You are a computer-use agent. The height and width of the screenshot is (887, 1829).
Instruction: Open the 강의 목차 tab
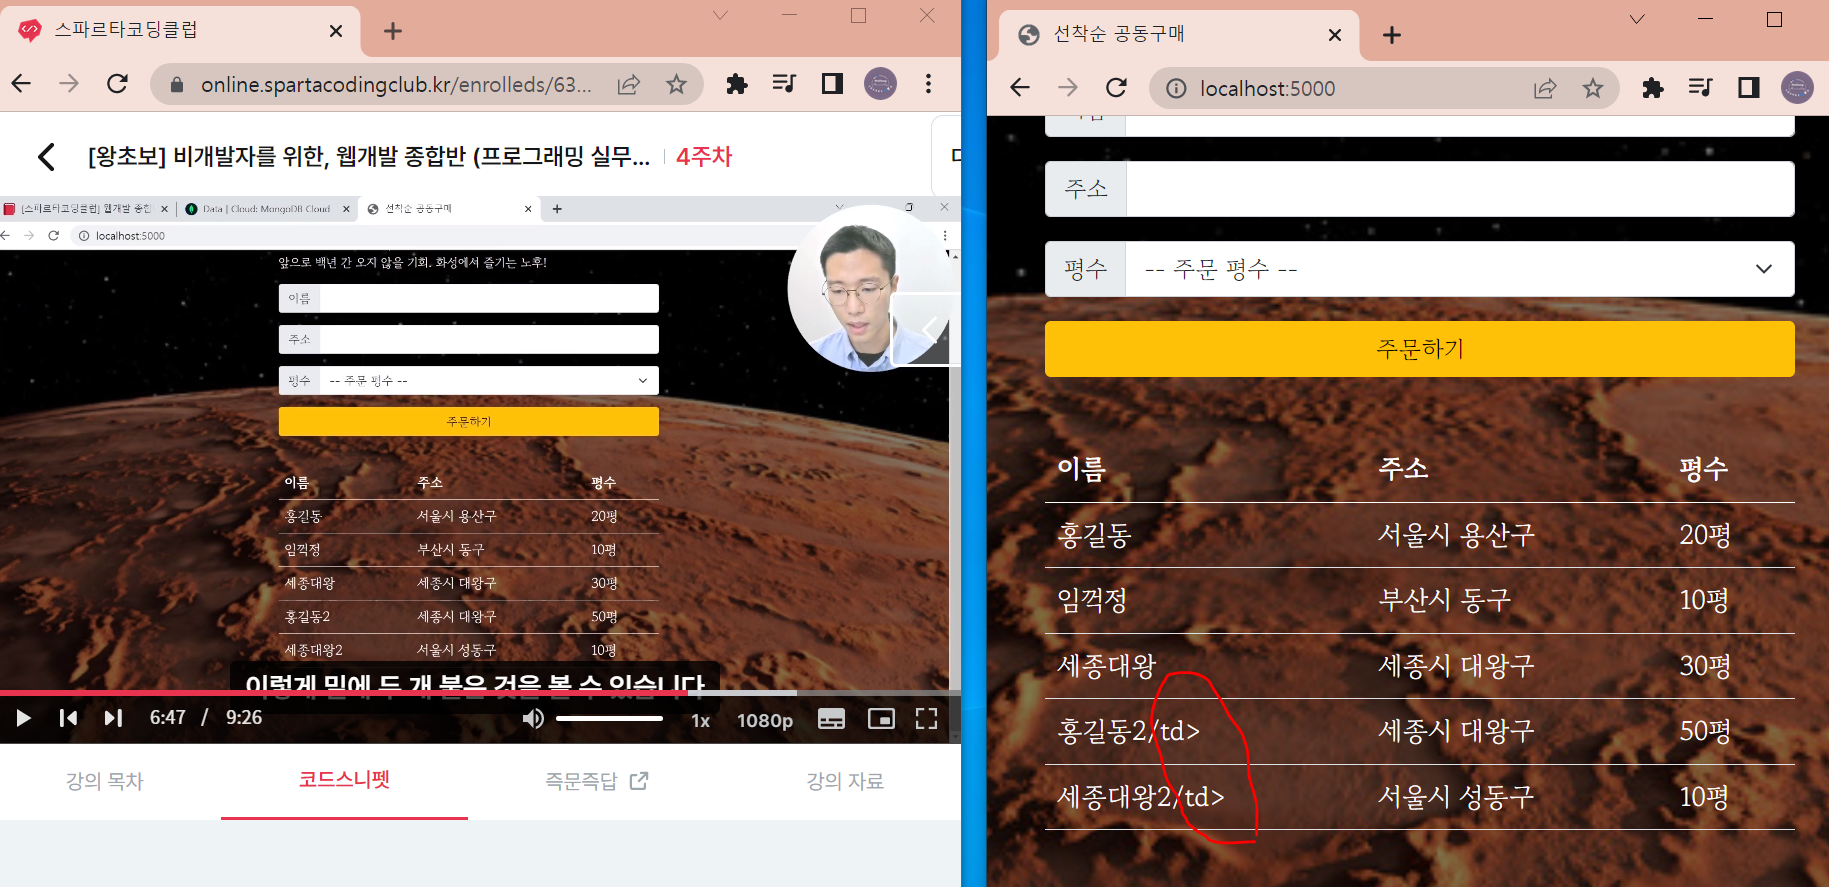105,781
